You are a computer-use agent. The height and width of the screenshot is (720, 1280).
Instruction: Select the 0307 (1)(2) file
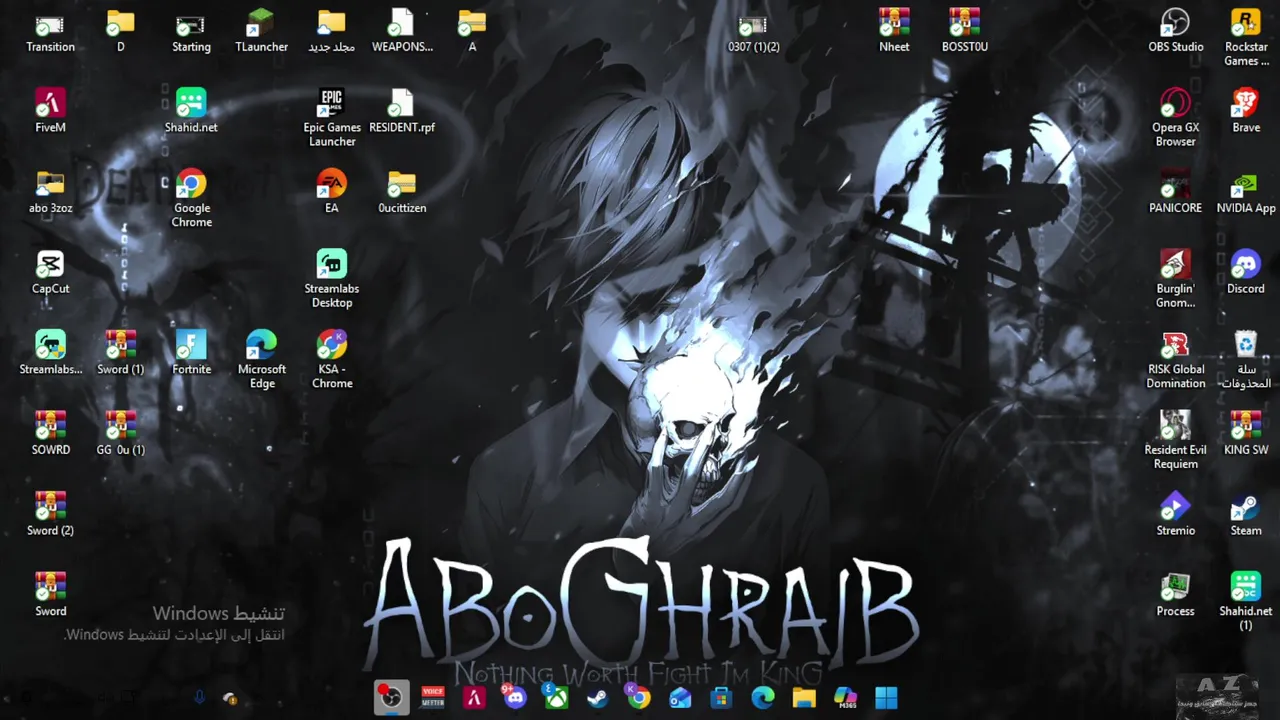(x=753, y=31)
